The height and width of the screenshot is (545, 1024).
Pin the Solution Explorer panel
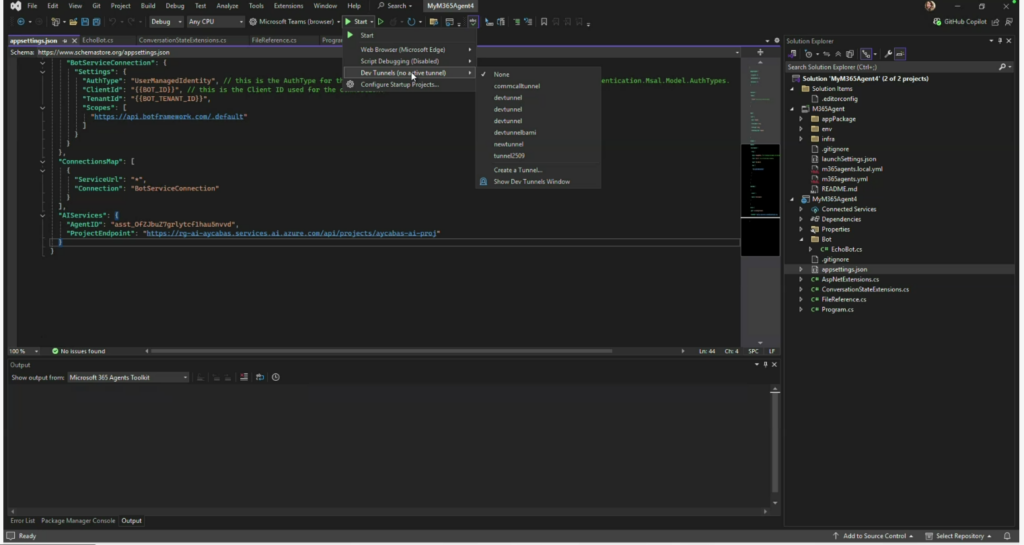tap(1000, 40)
